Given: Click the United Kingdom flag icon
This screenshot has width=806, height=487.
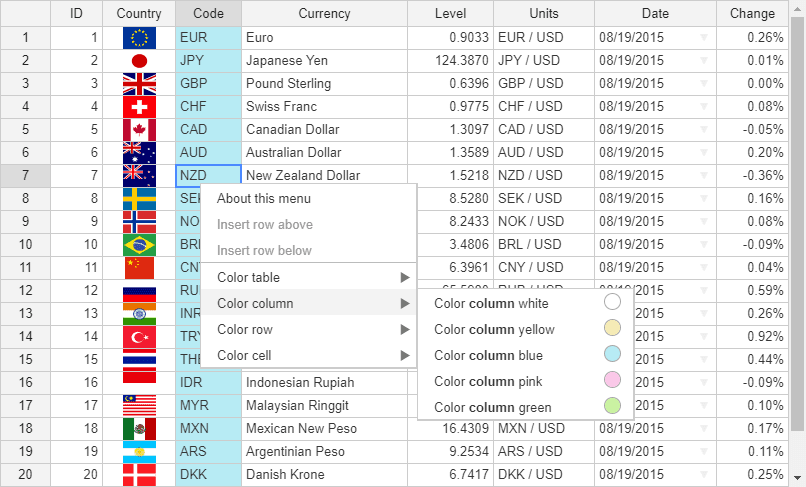Looking at the screenshot, I should coord(139,84).
